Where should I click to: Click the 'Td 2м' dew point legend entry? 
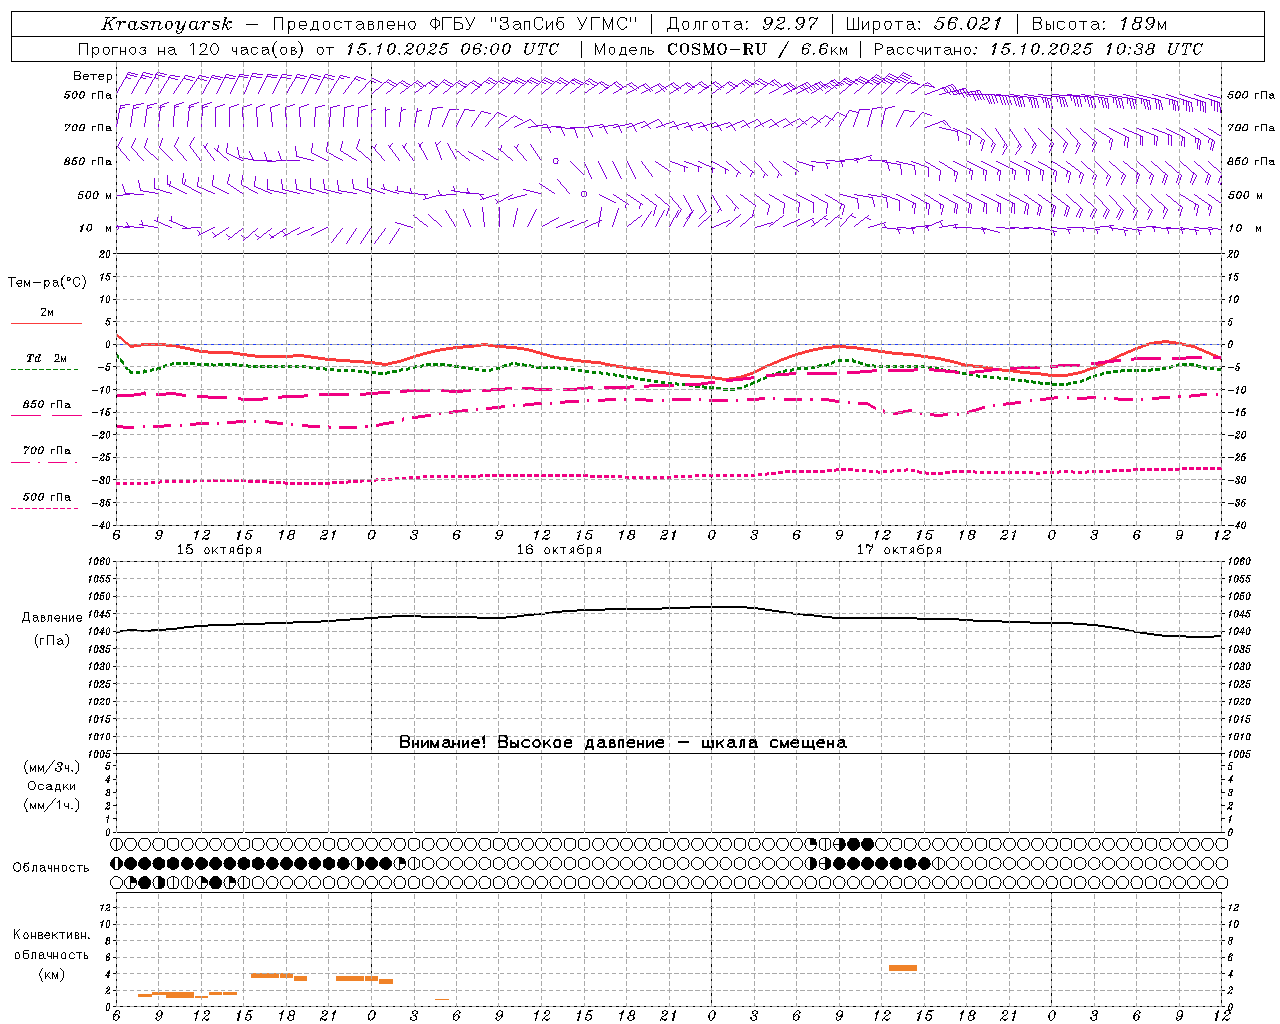[47, 358]
